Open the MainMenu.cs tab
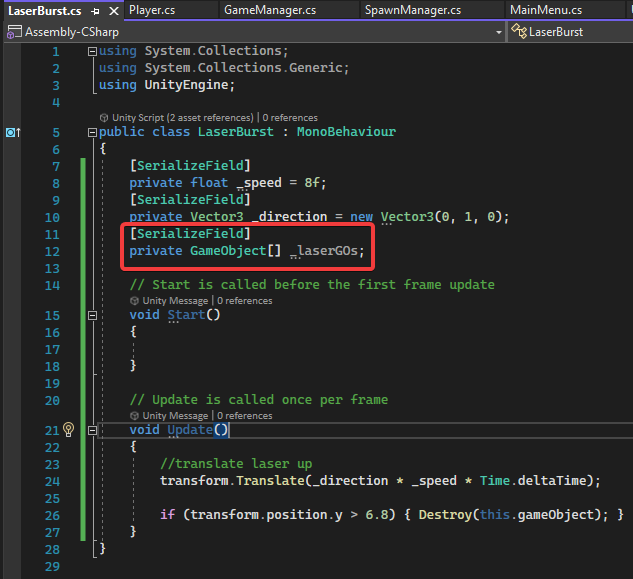 [546, 10]
